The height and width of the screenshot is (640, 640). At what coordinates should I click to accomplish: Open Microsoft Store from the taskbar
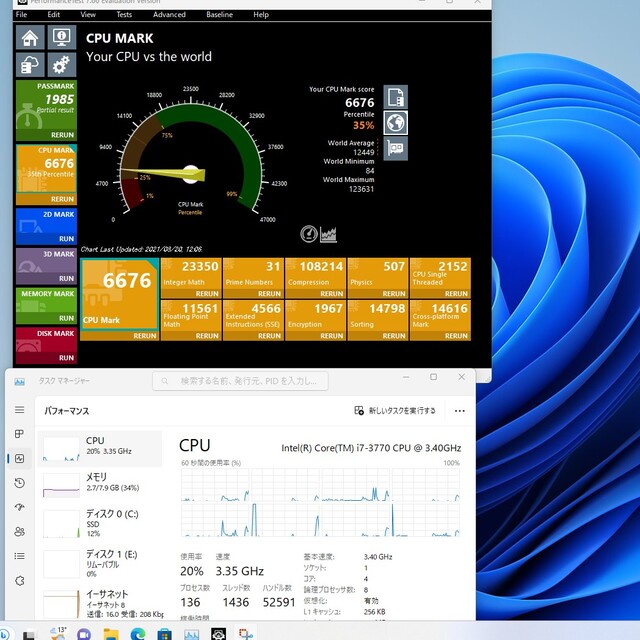164,634
